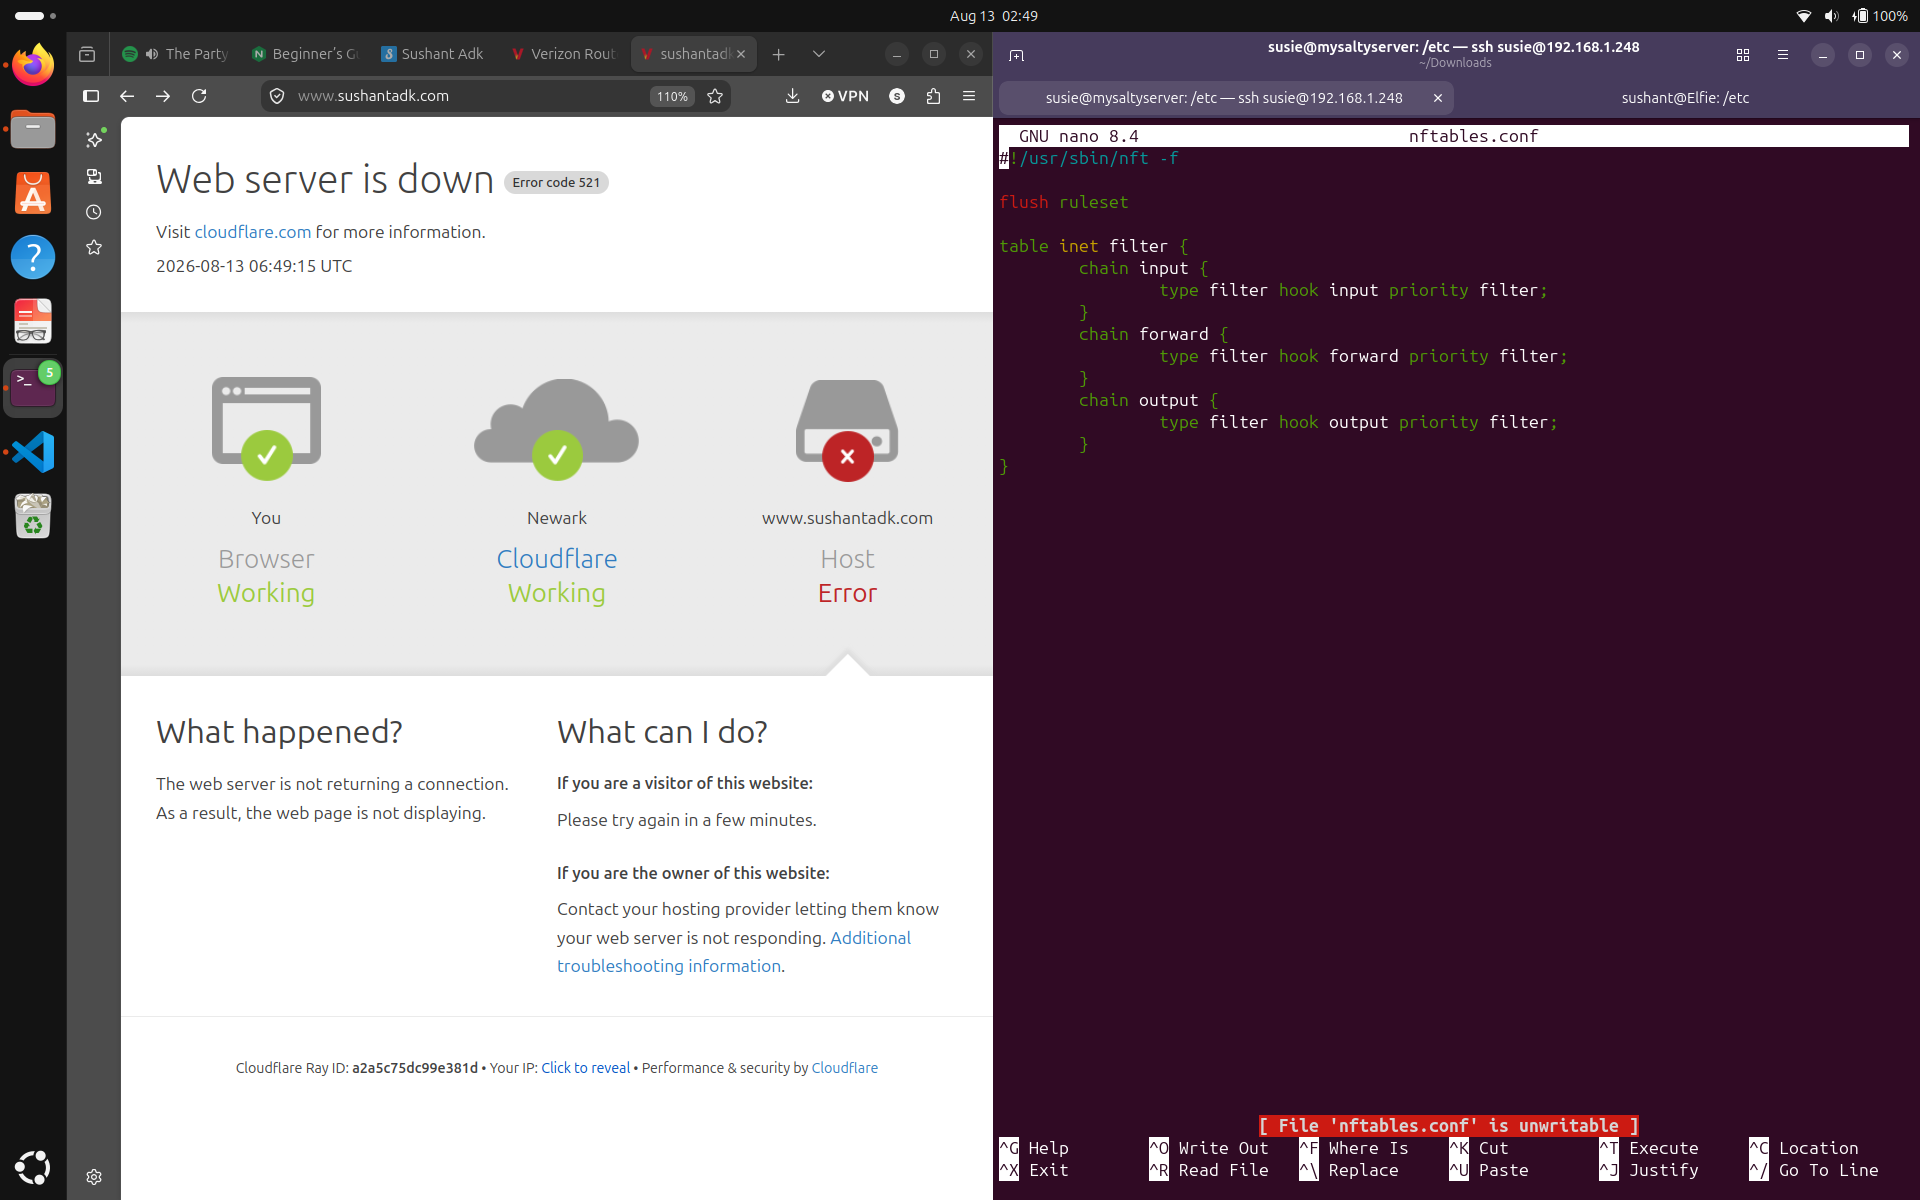Launch Ubuntu Software from the dock
The width and height of the screenshot is (1920, 1200).
33,193
